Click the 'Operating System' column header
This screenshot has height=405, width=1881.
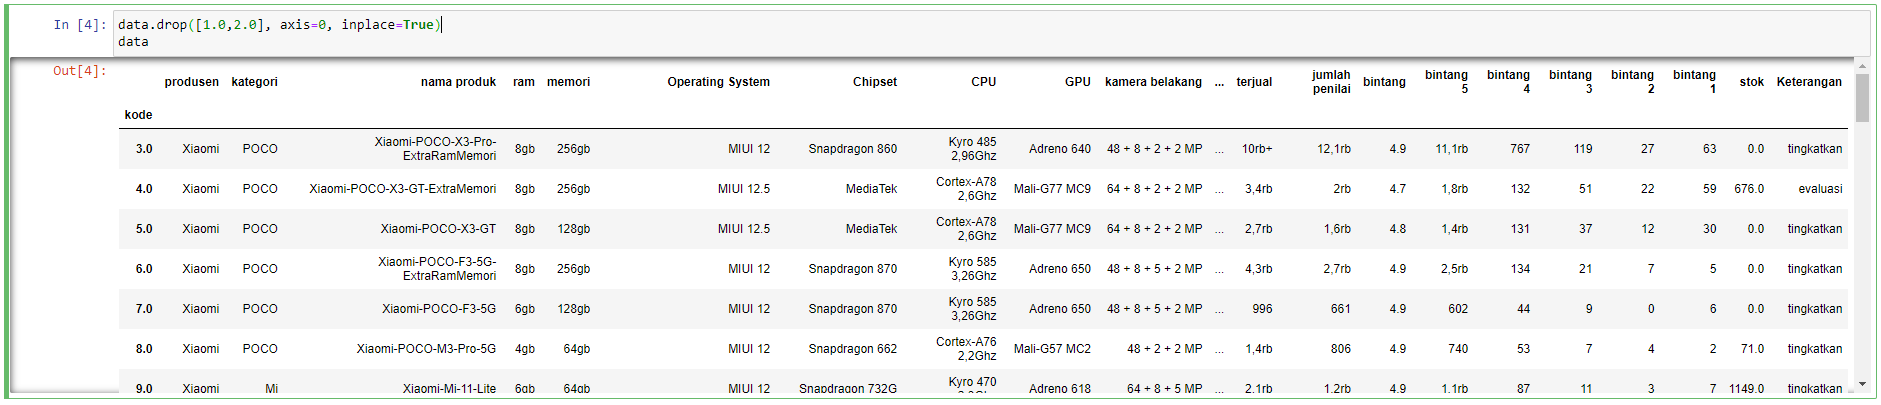click(719, 82)
